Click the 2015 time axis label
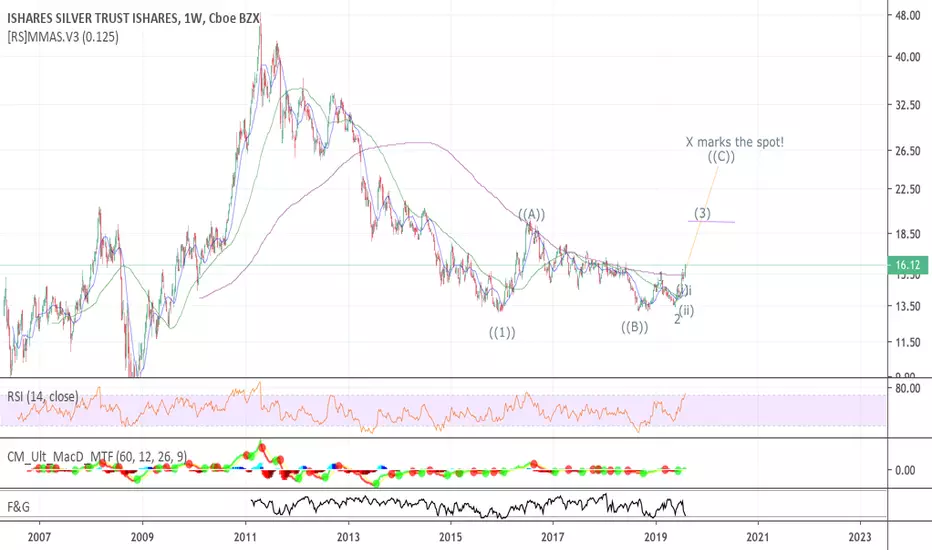The image size is (932, 550). point(451,538)
